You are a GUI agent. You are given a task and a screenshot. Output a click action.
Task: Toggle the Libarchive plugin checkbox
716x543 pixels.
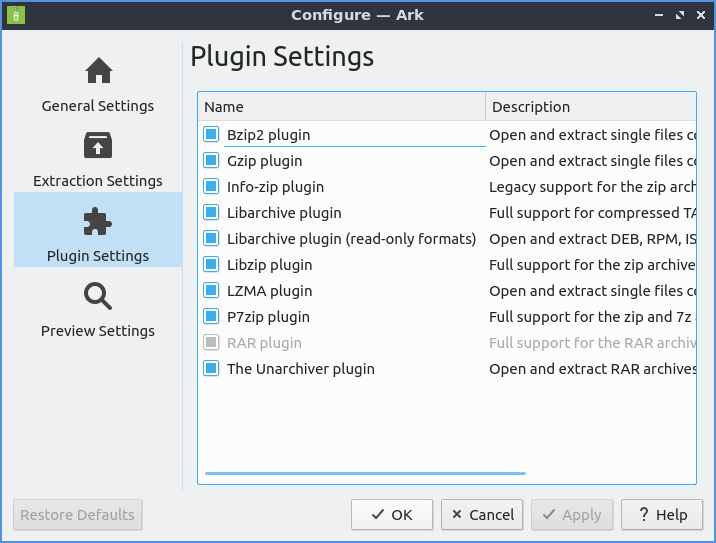coord(211,213)
